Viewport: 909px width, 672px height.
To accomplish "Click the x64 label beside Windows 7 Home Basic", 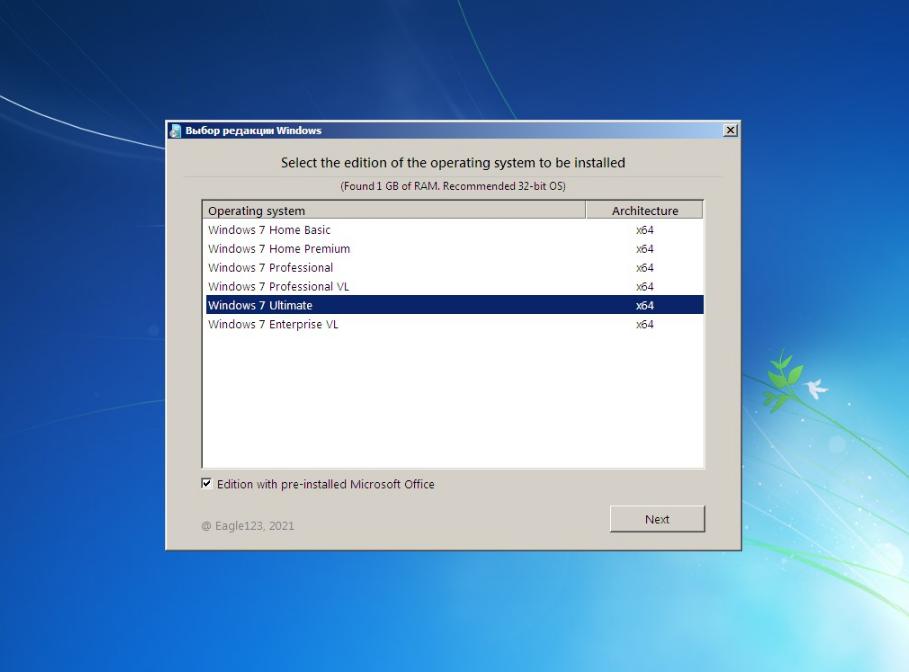I will point(645,229).
